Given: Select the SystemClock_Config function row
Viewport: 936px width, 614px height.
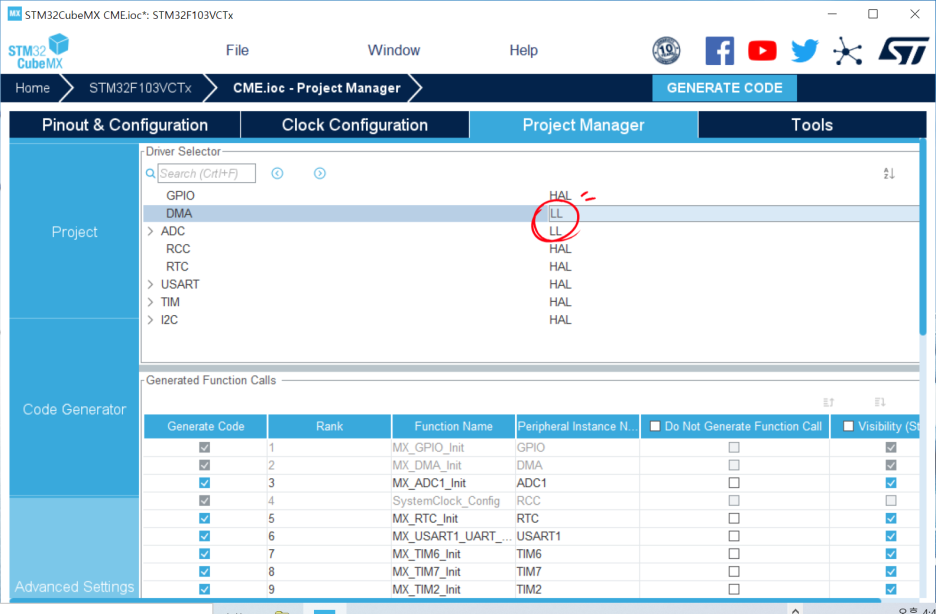Looking at the screenshot, I should pos(531,501).
